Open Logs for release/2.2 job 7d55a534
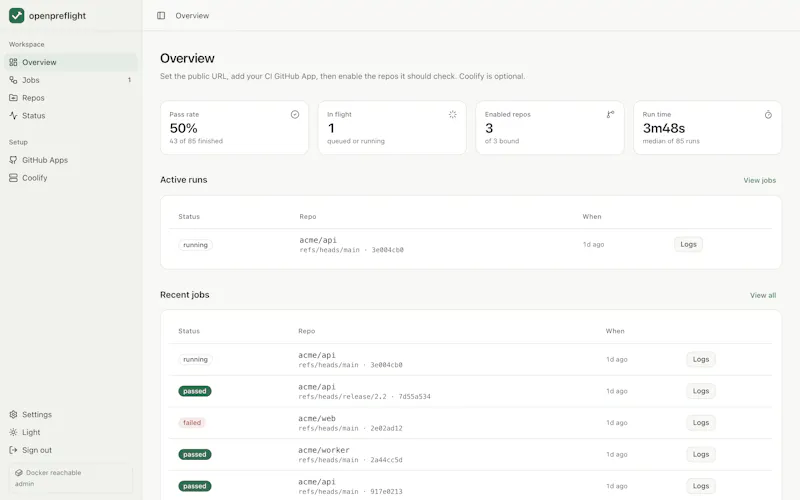This screenshot has width=800, height=500. [701, 391]
